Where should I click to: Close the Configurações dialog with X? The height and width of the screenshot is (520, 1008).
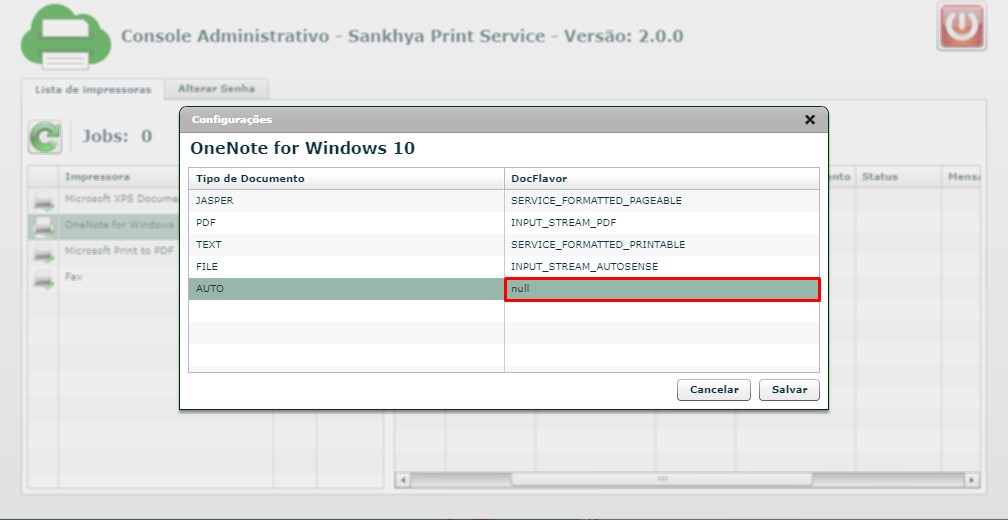pos(810,120)
